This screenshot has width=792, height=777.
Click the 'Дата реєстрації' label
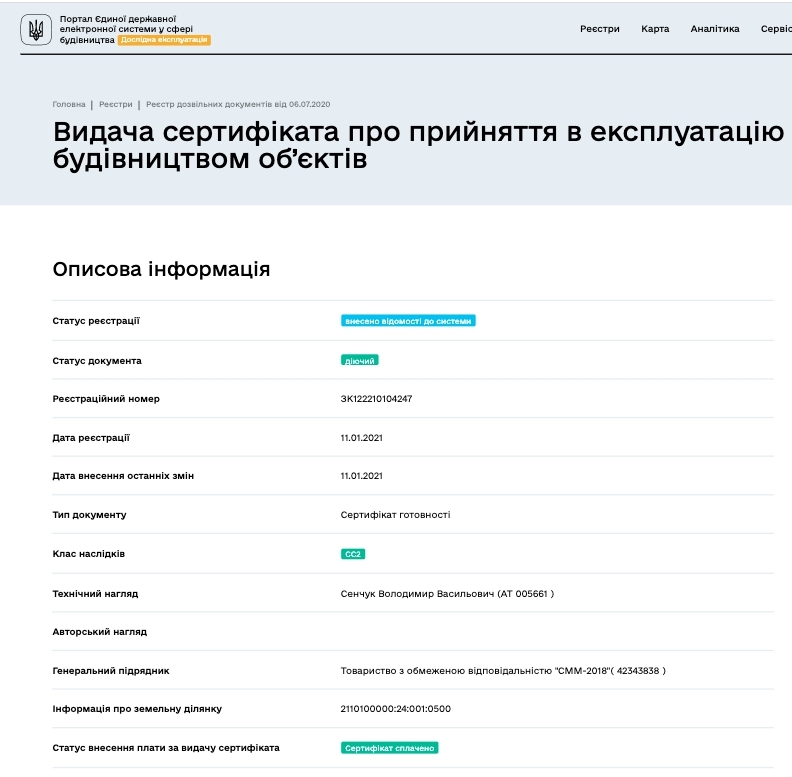(91, 438)
